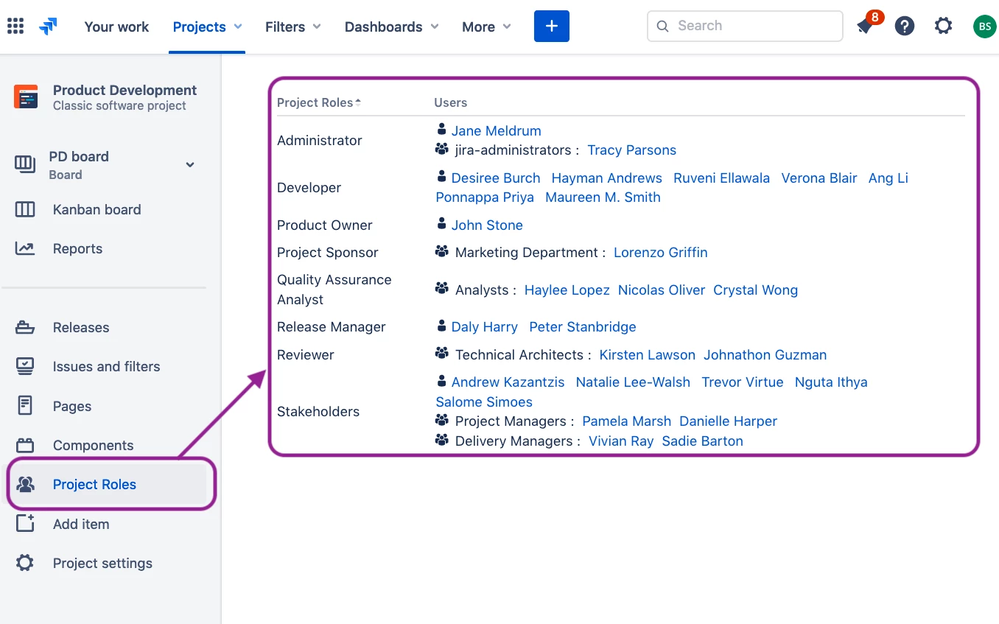The image size is (999, 624).
Task: Open the Filters dropdown
Action: 292,27
